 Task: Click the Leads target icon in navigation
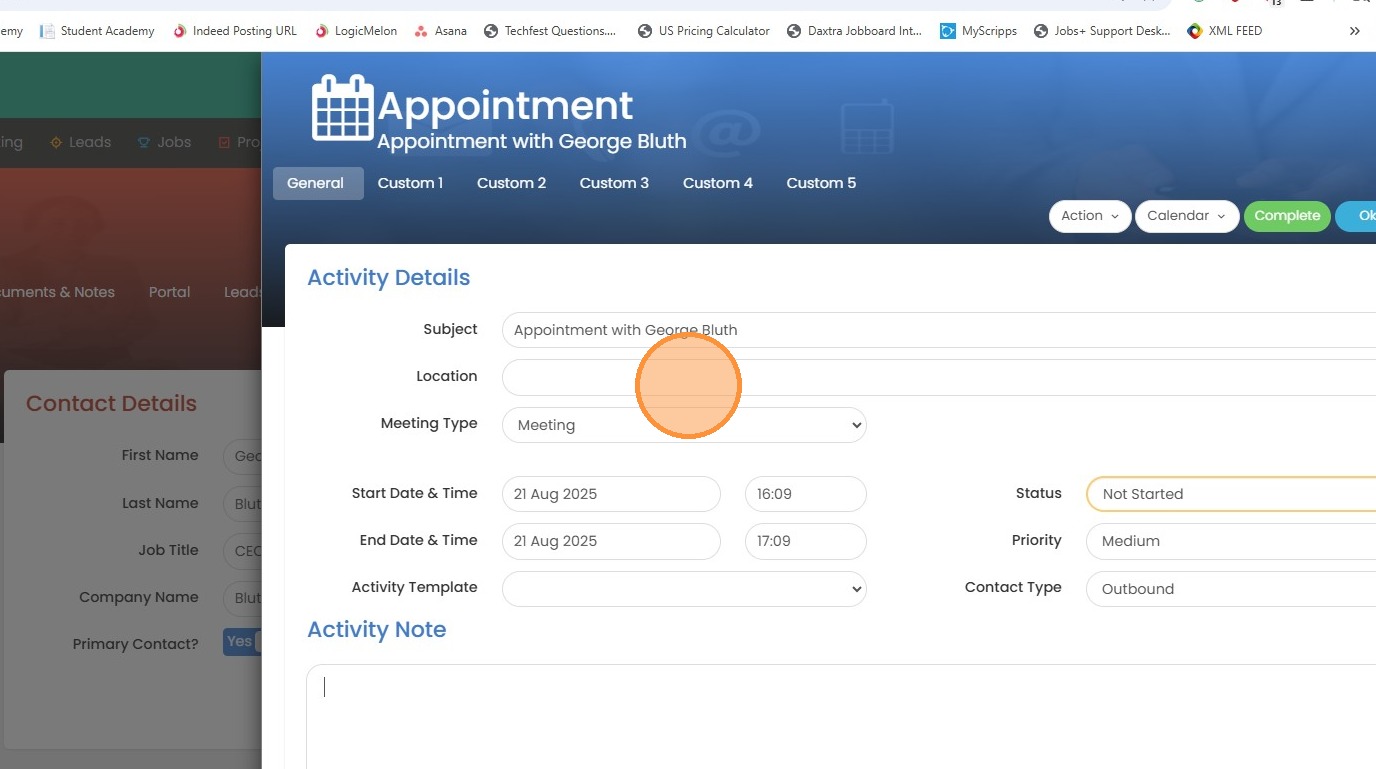click(56, 142)
